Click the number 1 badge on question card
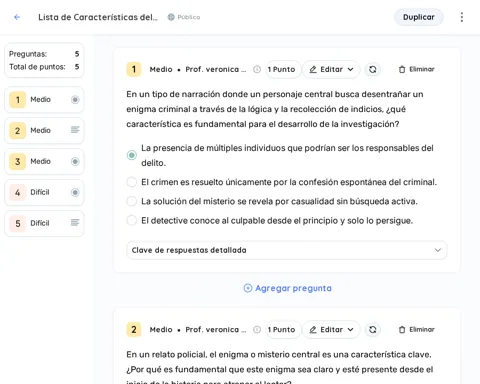 coord(134,69)
